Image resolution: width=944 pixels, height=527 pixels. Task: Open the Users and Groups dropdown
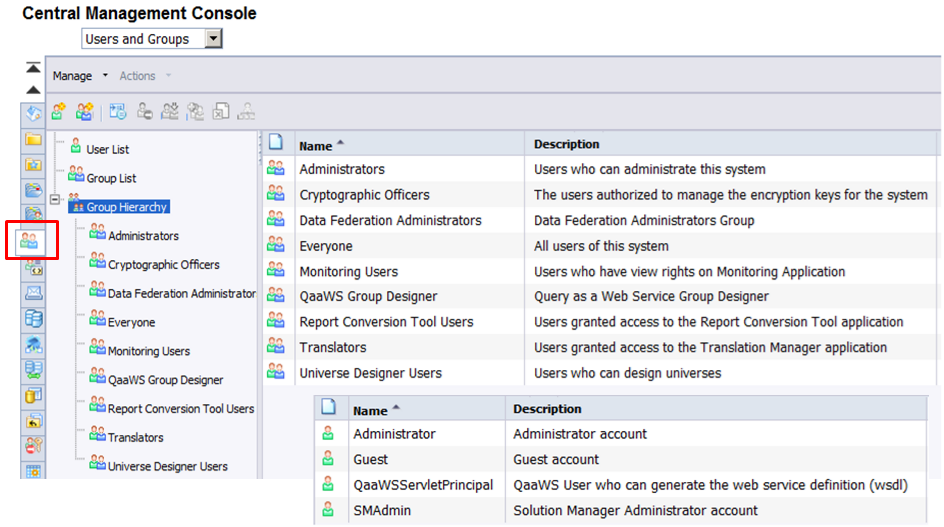click(x=213, y=39)
